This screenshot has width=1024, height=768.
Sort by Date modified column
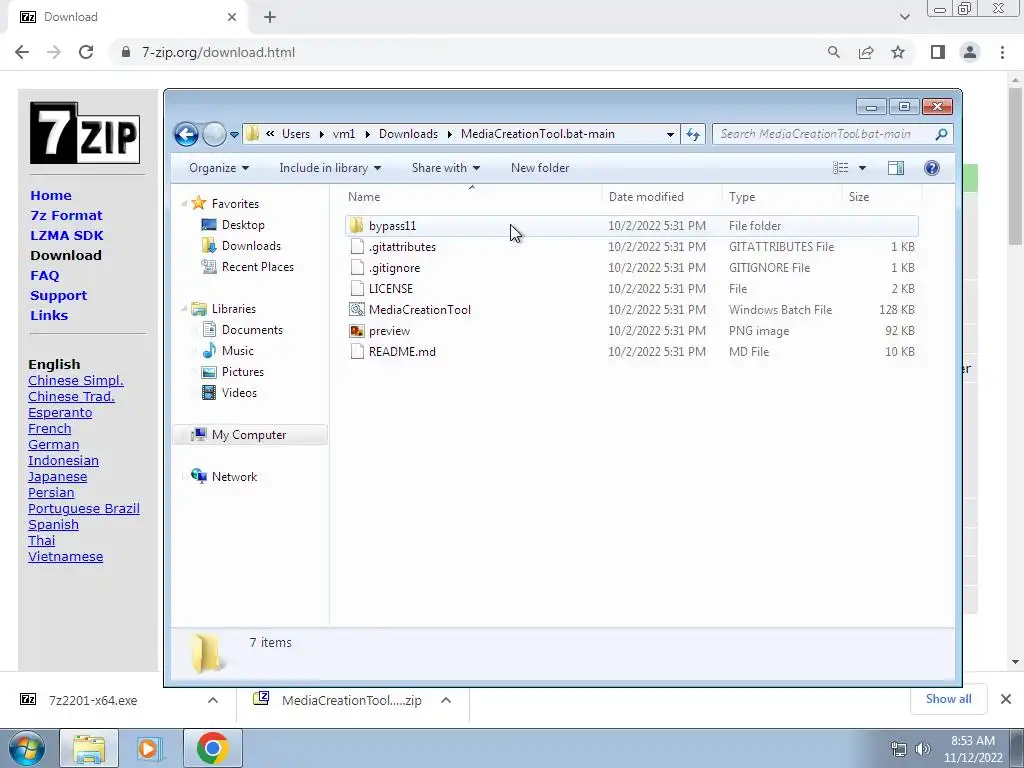click(662, 197)
